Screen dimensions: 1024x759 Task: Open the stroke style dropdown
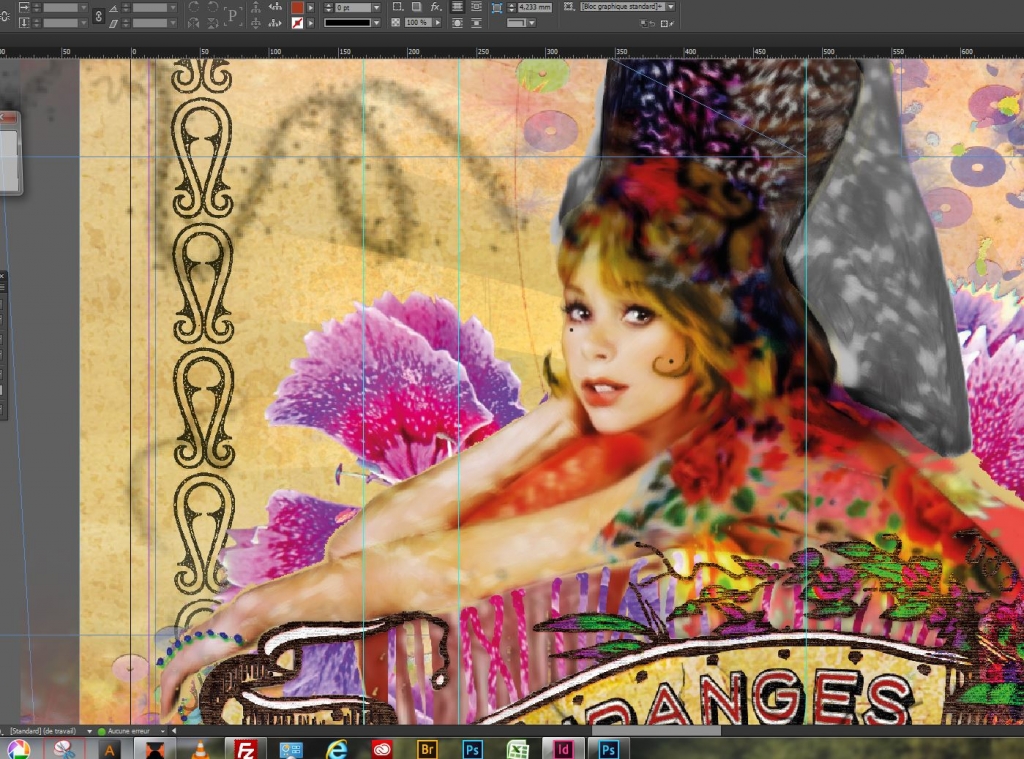[376, 23]
